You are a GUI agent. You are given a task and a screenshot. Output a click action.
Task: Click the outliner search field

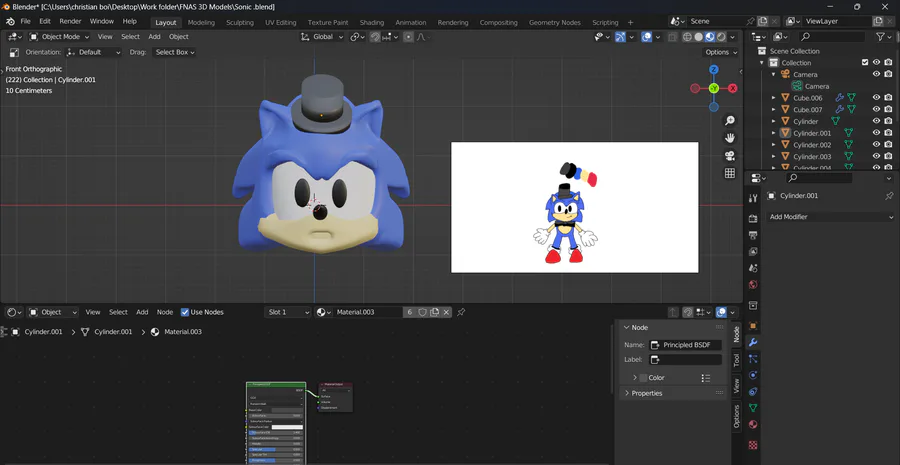point(832,37)
